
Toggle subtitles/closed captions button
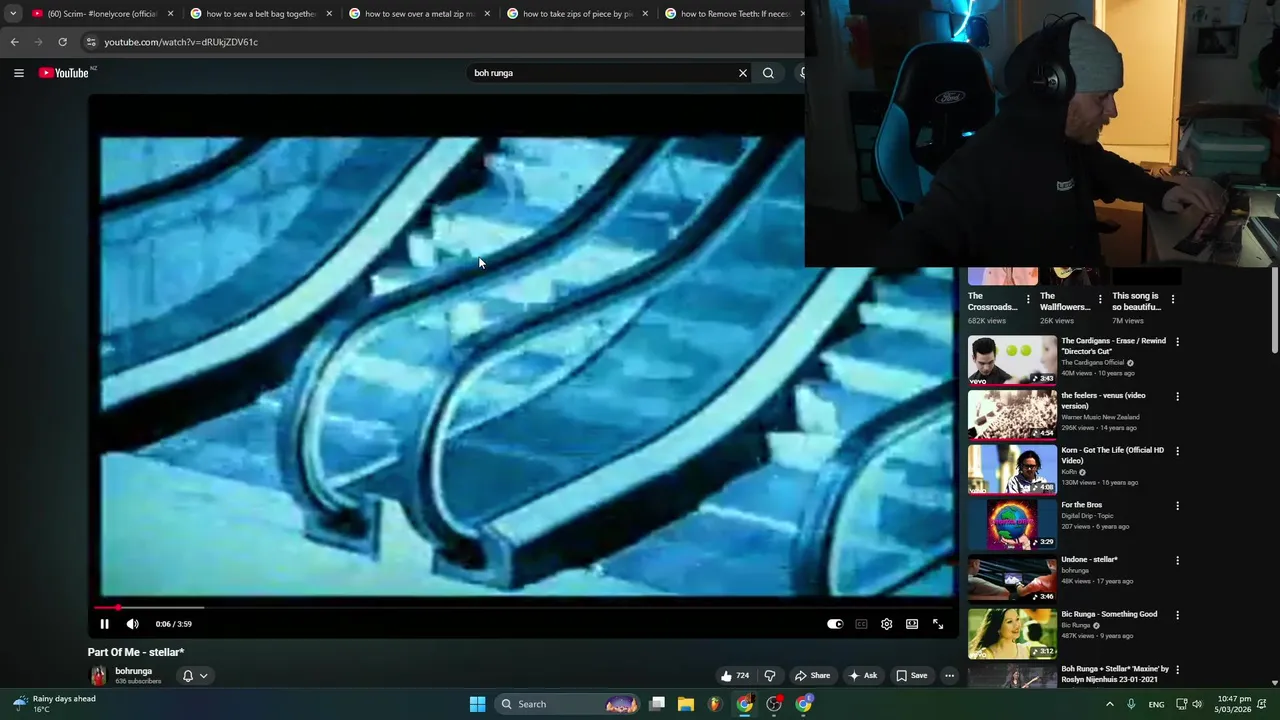click(x=861, y=624)
